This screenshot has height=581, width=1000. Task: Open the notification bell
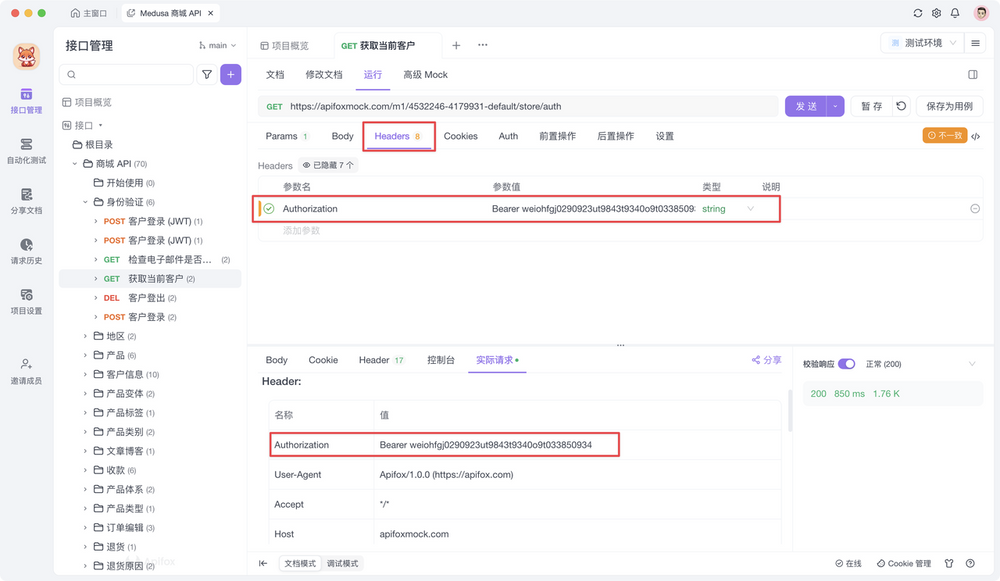954,12
